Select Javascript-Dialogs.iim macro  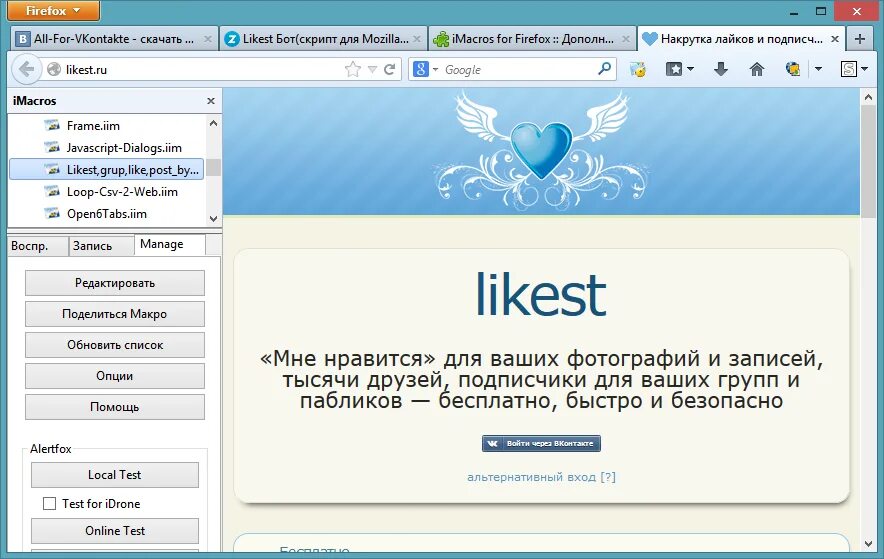click(124, 148)
